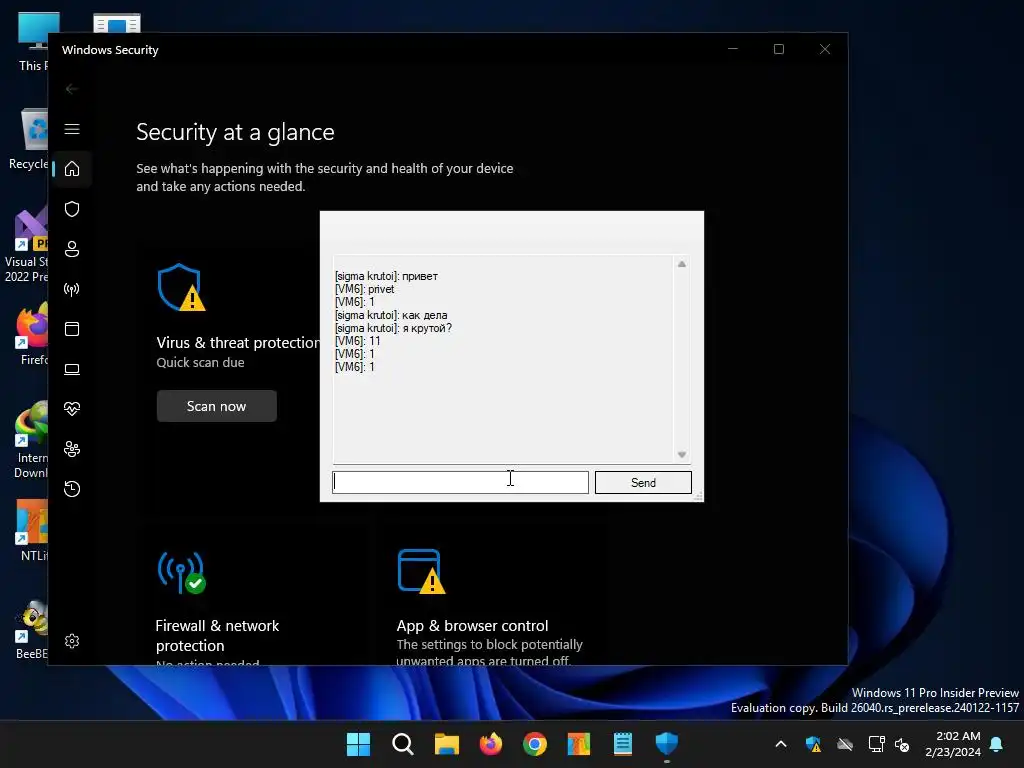The image size is (1024, 768).
Task: Click the App & browser control tile icon
Action: [421, 571]
